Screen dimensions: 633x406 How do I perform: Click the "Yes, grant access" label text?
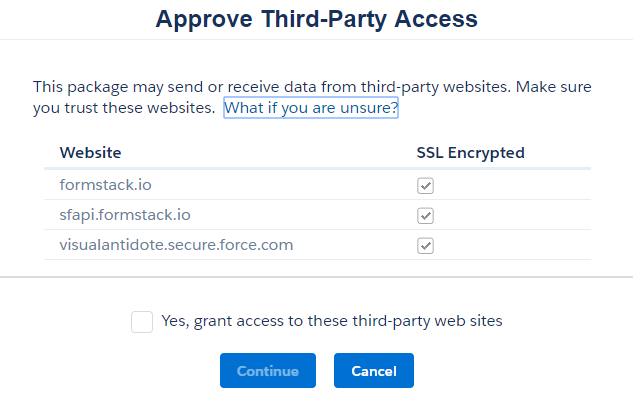(x=331, y=321)
